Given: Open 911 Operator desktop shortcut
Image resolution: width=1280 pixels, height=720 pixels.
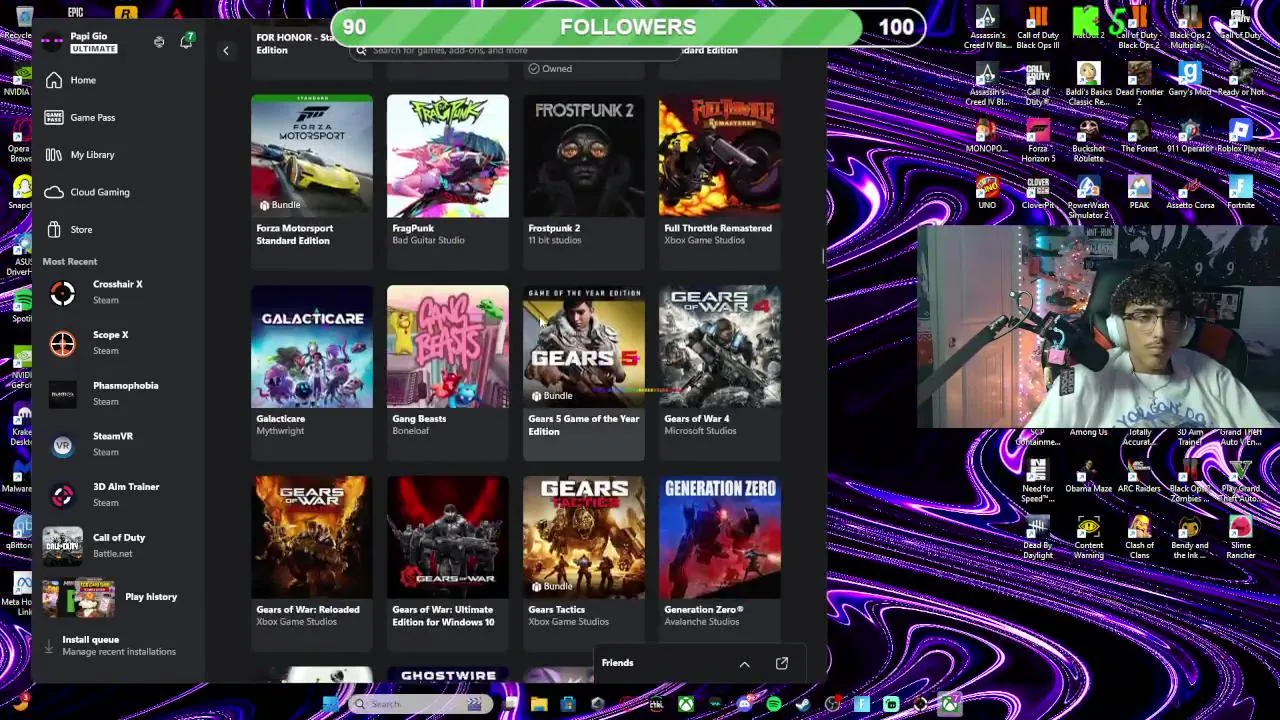Looking at the screenshot, I should pyautogui.click(x=1190, y=136).
